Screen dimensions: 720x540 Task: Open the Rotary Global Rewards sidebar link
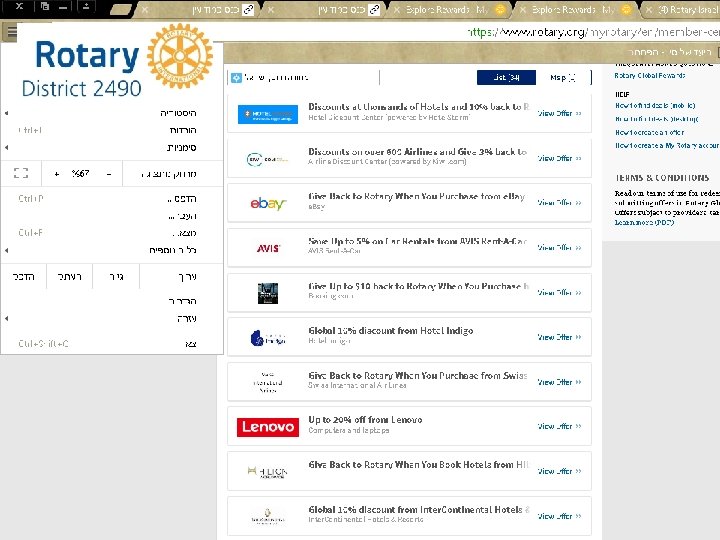pos(650,75)
